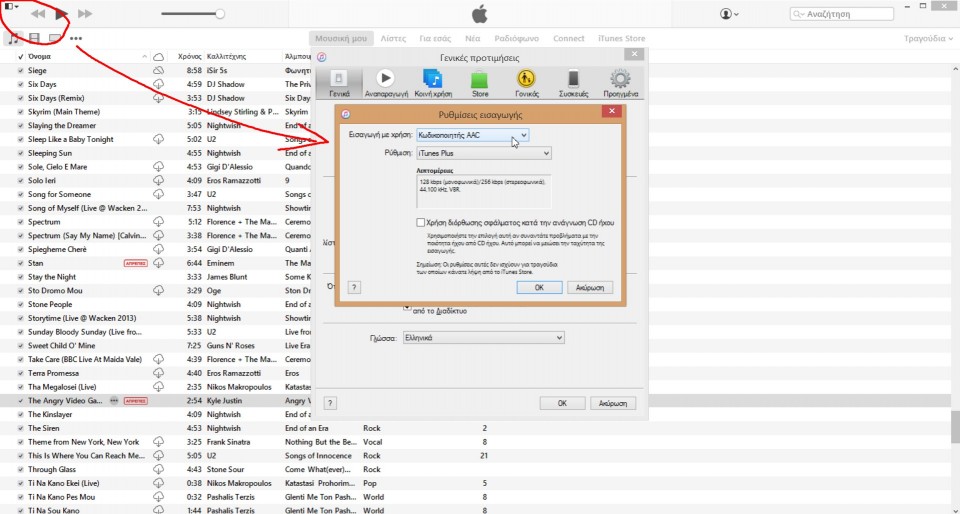Screen dimensions: 960x514
Task: Click OK in Γενικές προτιμήσεις dialog
Action: coord(562,403)
